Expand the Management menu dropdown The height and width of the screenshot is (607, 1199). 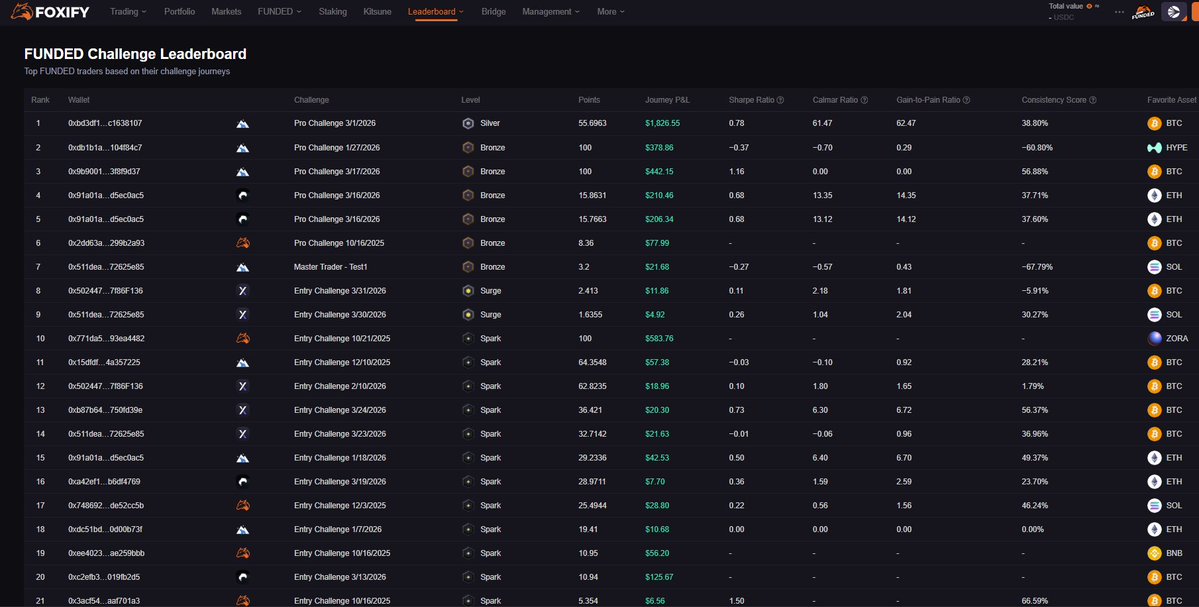coord(551,12)
